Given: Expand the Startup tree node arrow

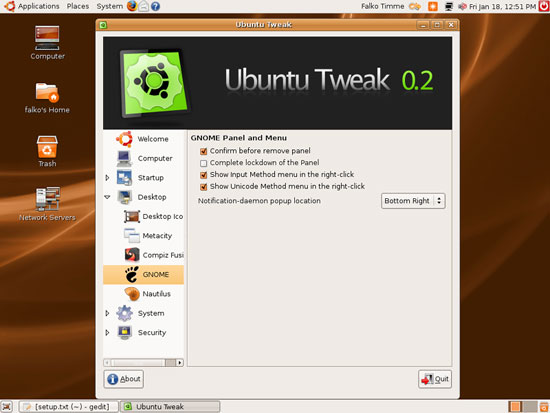Looking at the screenshot, I should point(107,178).
